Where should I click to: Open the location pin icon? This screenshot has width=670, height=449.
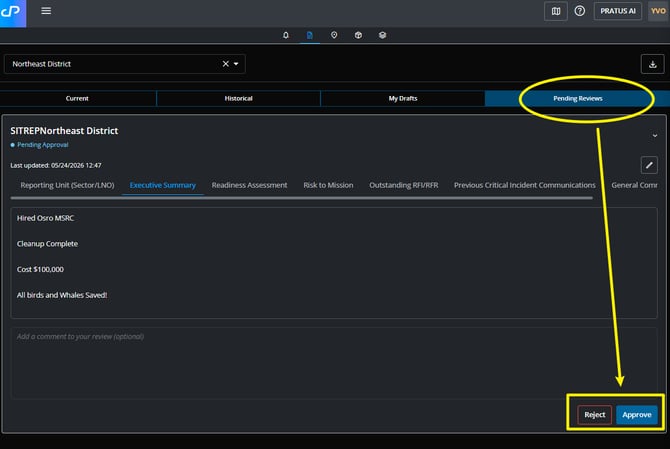tap(334, 35)
